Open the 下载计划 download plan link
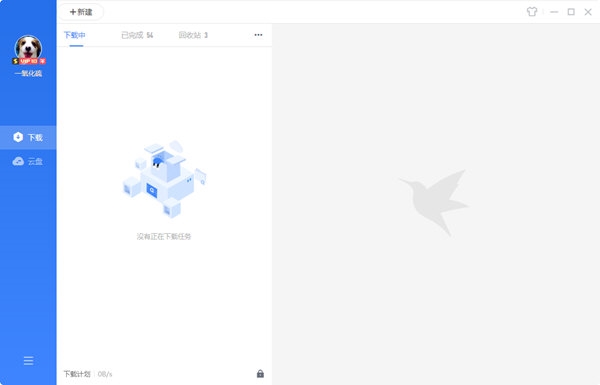Viewport: 600px width, 385px height. point(77,374)
